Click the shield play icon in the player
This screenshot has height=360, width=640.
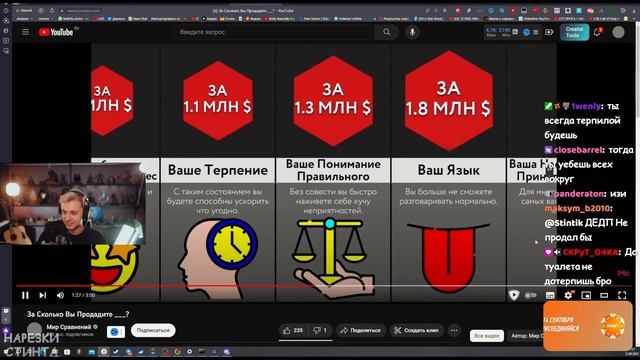tap(514, 295)
